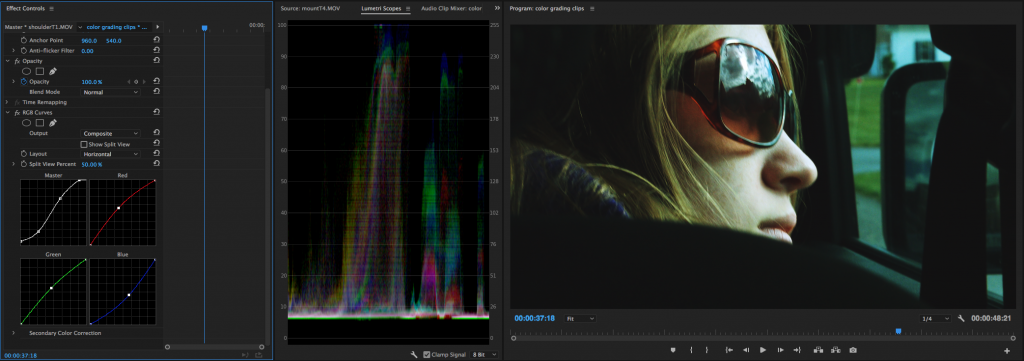The height and width of the screenshot is (361, 1024).
Task: Step back one frame
Action: point(746,350)
